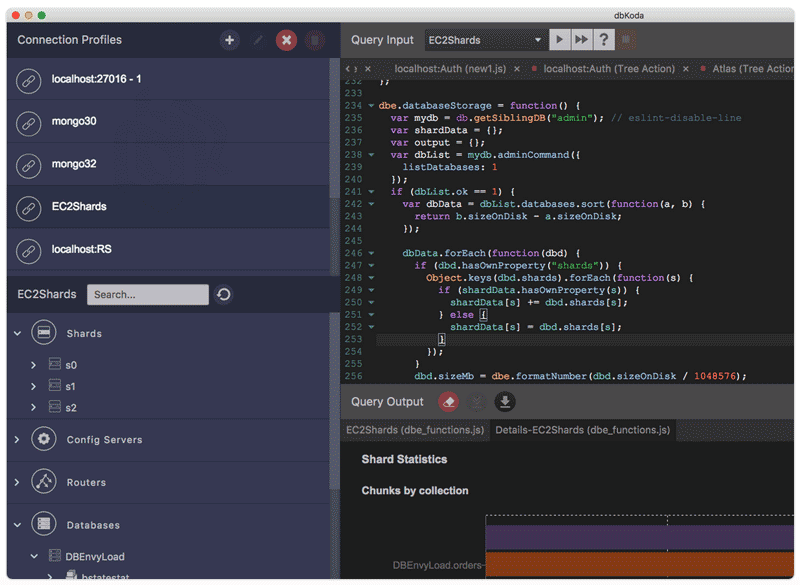Open the EC2Shards (dbe_functions.js) output tab
This screenshot has width=800, height=585.
pos(415,430)
